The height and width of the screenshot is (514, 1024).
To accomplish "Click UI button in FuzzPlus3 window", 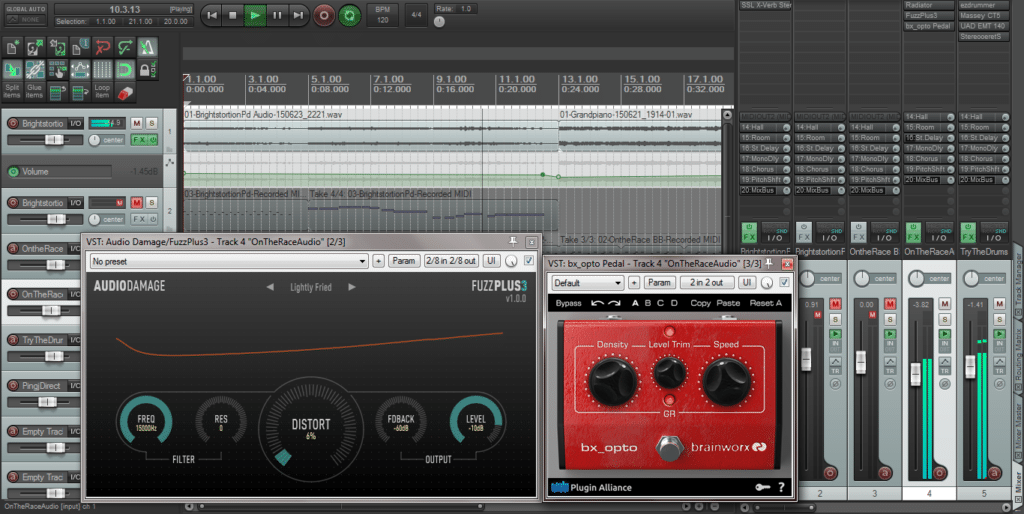I will point(491,261).
